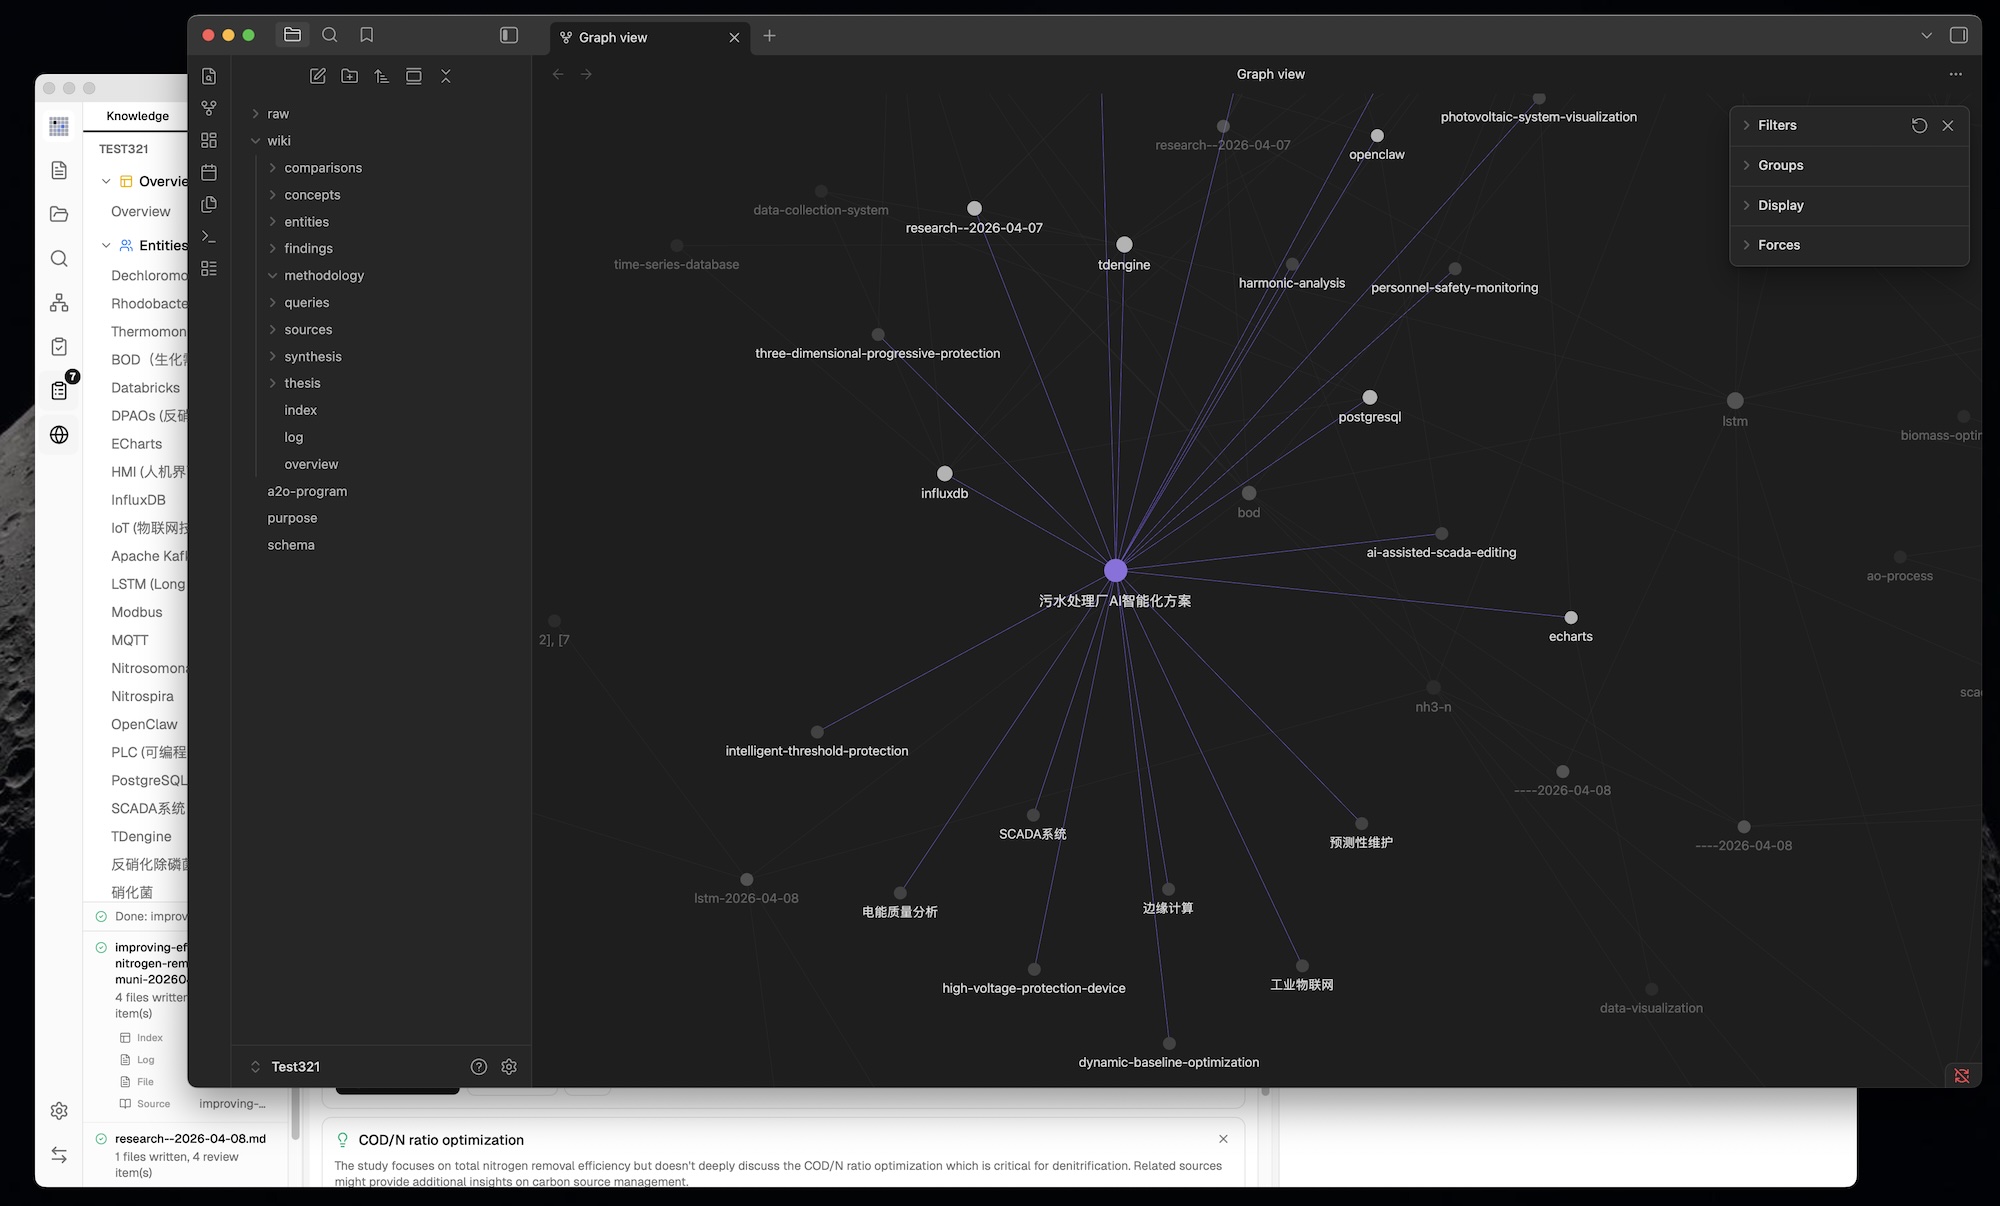Open the Test321 vault switcher
The height and width of the screenshot is (1206, 2000).
[x=295, y=1067]
